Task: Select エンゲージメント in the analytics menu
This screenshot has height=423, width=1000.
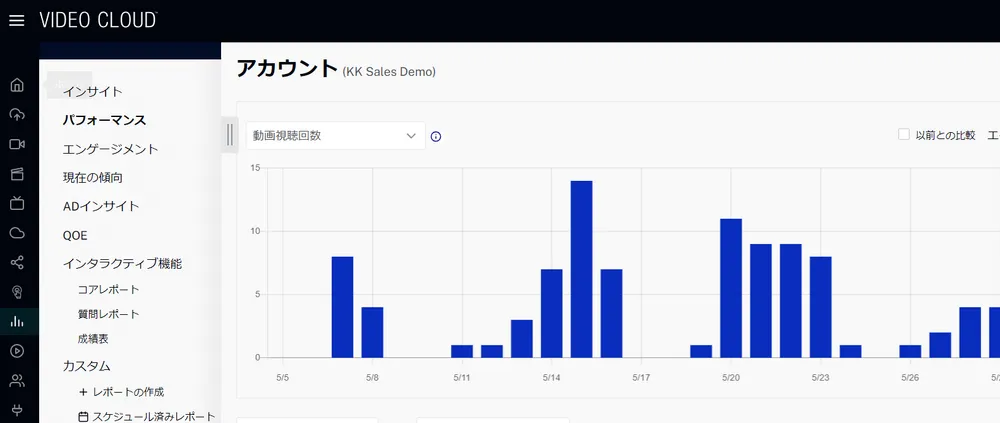Action: pyautogui.click(x=110, y=149)
